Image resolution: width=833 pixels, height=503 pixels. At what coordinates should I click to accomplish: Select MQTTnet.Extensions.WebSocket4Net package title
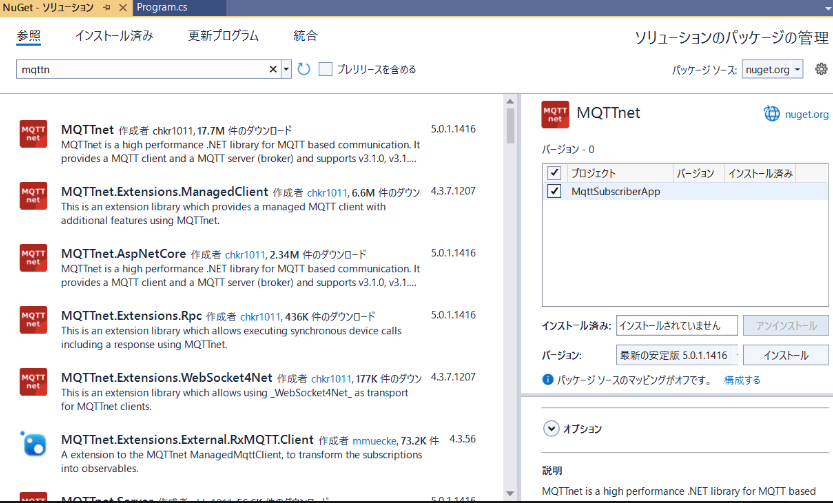[x=167, y=378]
